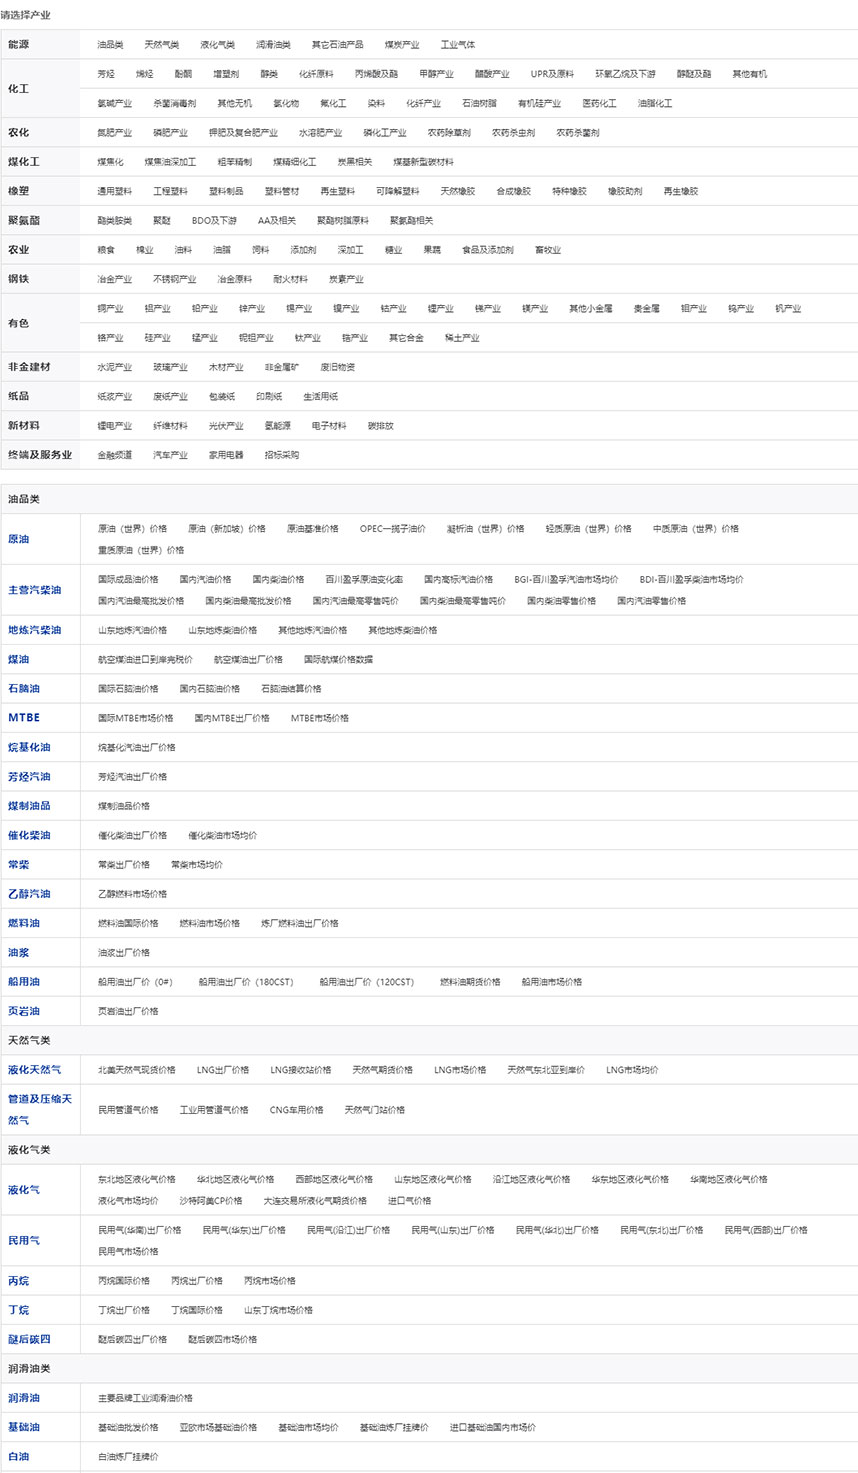Open 可降解塑料 in the 橡塑 row
The width and height of the screenshot is (858, 1473).
pyautogui.click(x=397, y=191)
